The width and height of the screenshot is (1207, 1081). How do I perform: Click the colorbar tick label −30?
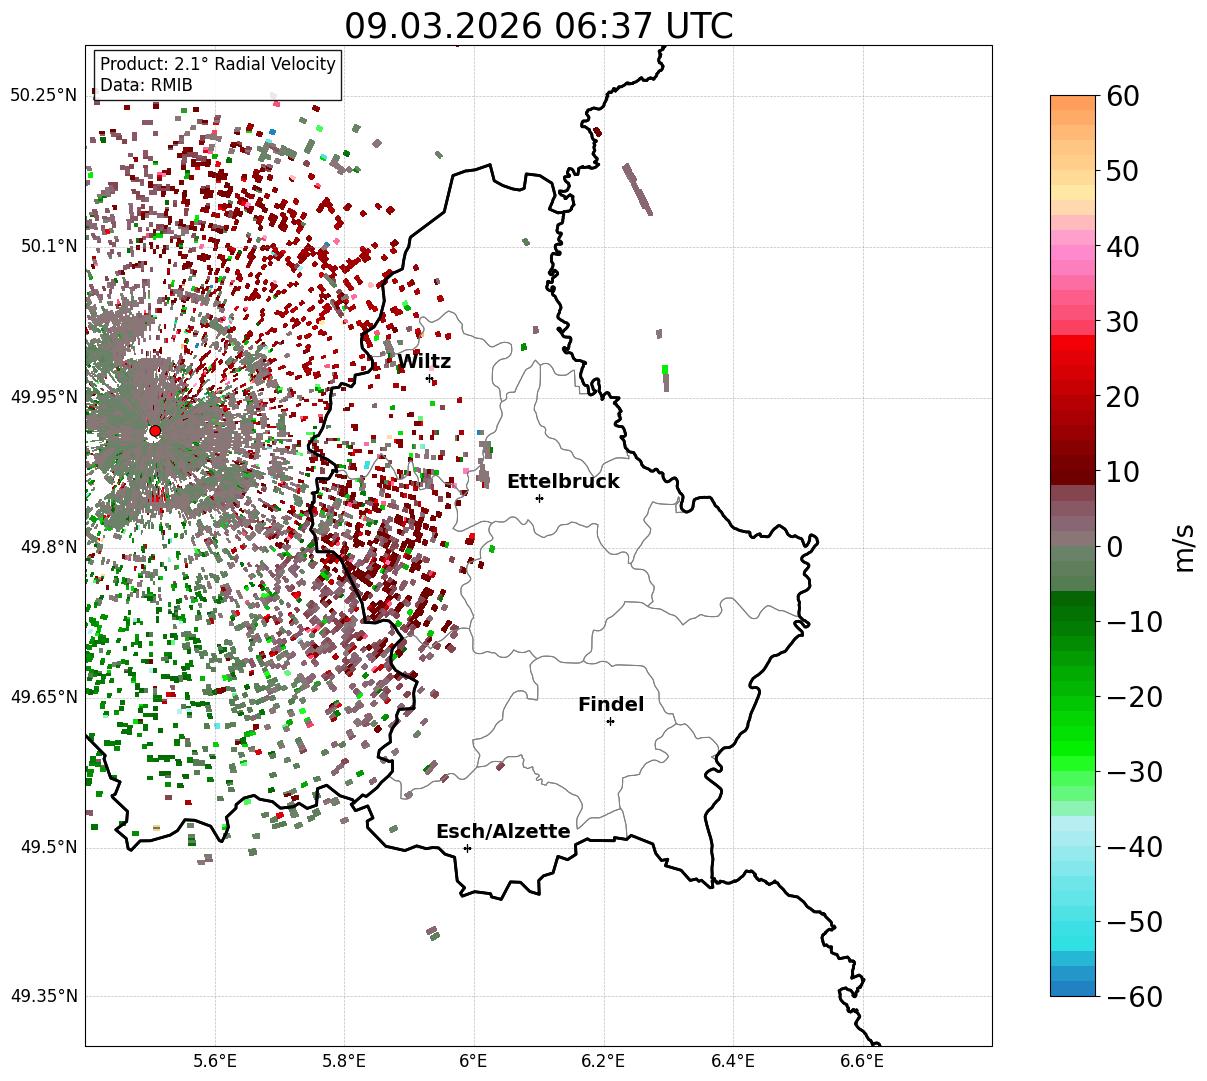tap(1134, 772)
